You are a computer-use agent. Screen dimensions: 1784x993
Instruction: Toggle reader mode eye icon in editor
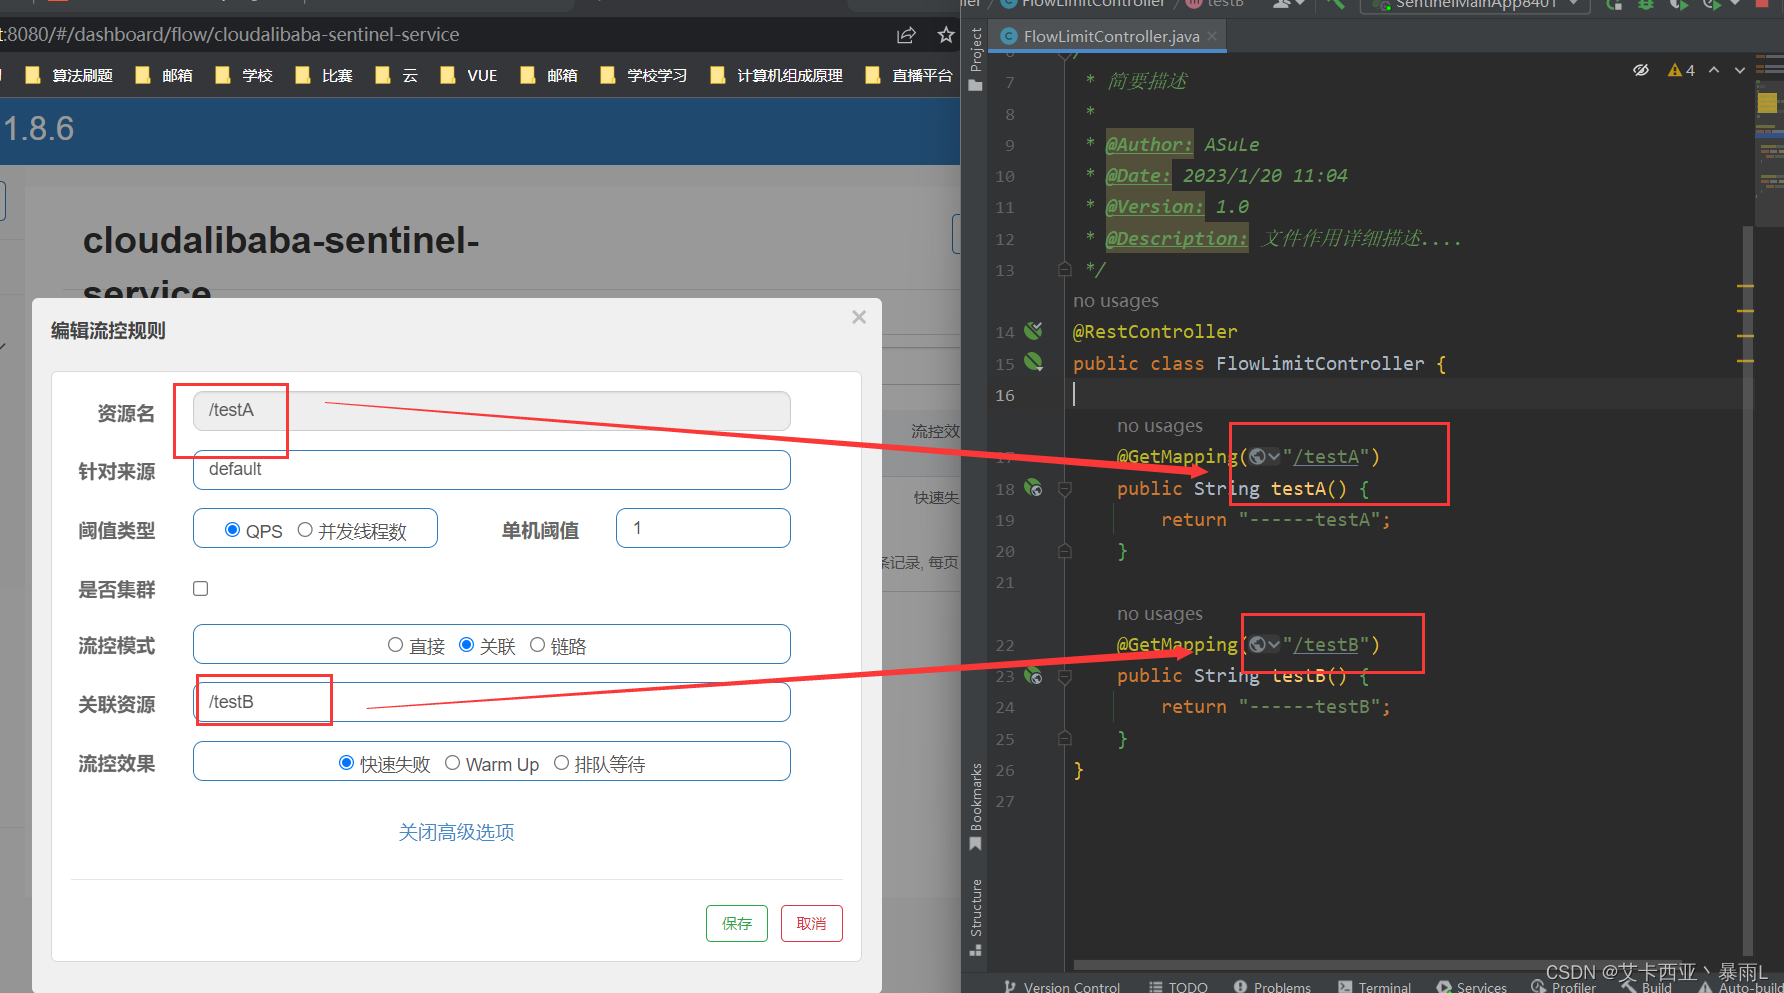1641,70
